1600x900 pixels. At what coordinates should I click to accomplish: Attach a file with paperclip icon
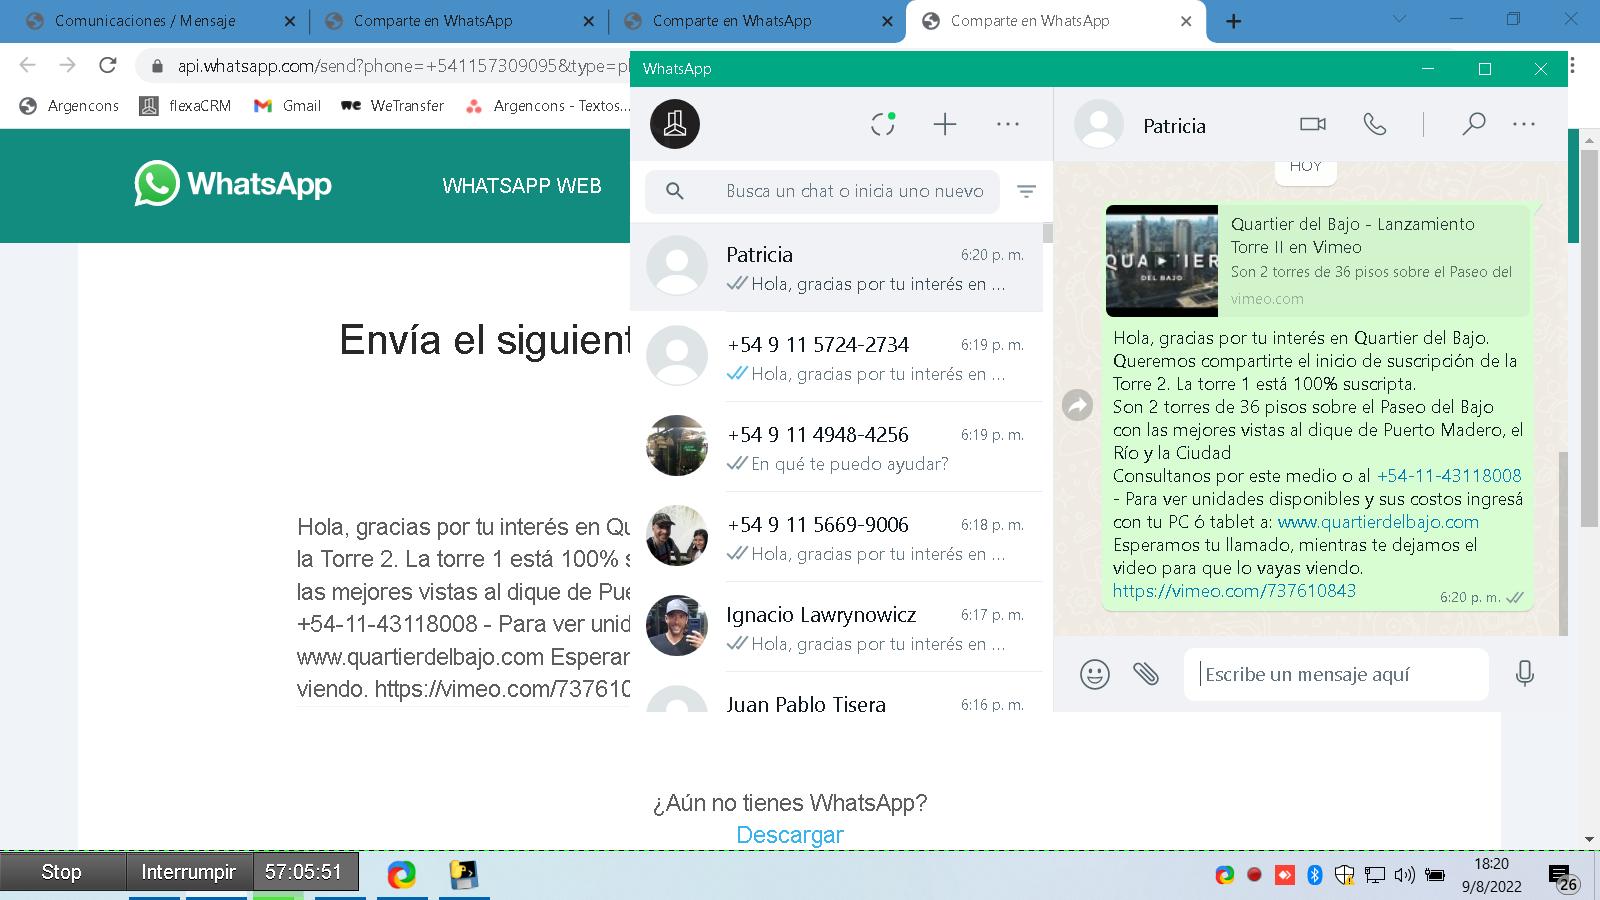[x=1146, y=674]
